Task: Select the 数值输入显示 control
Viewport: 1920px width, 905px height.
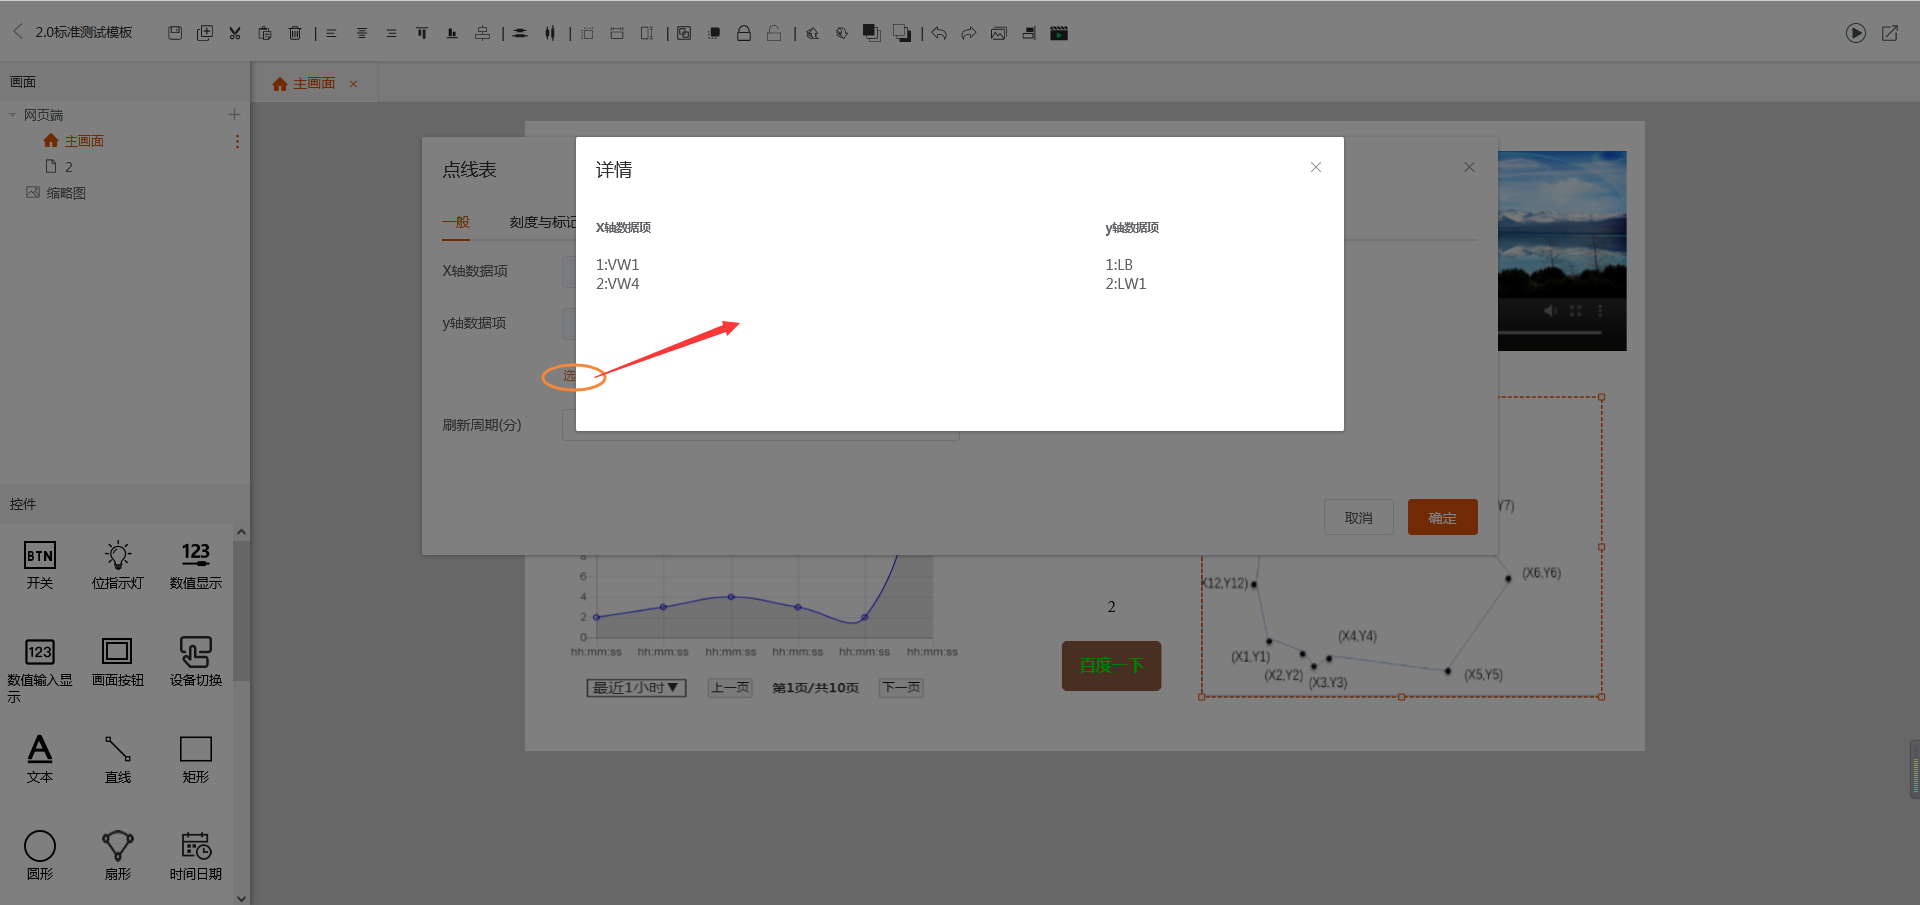Action: [x=40, y=670]
